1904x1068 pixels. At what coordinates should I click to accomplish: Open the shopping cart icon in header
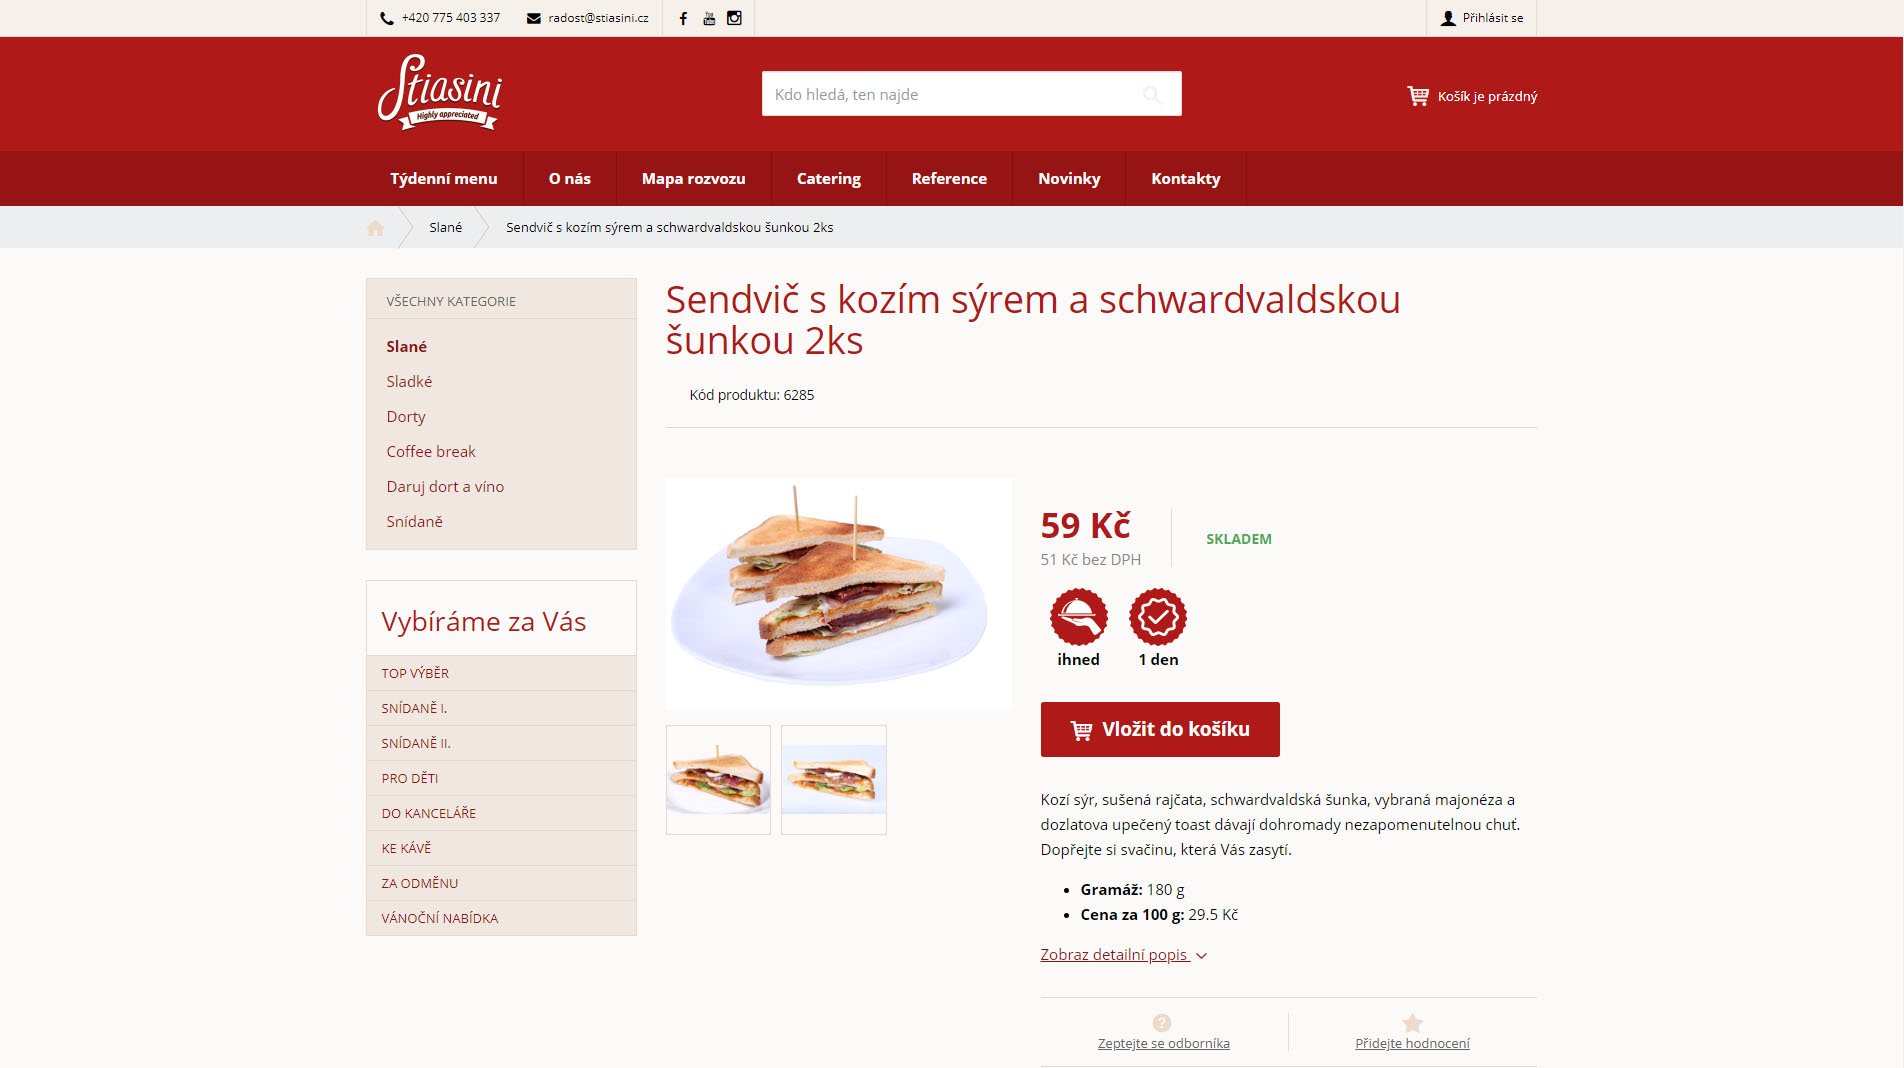(1418, 96)
